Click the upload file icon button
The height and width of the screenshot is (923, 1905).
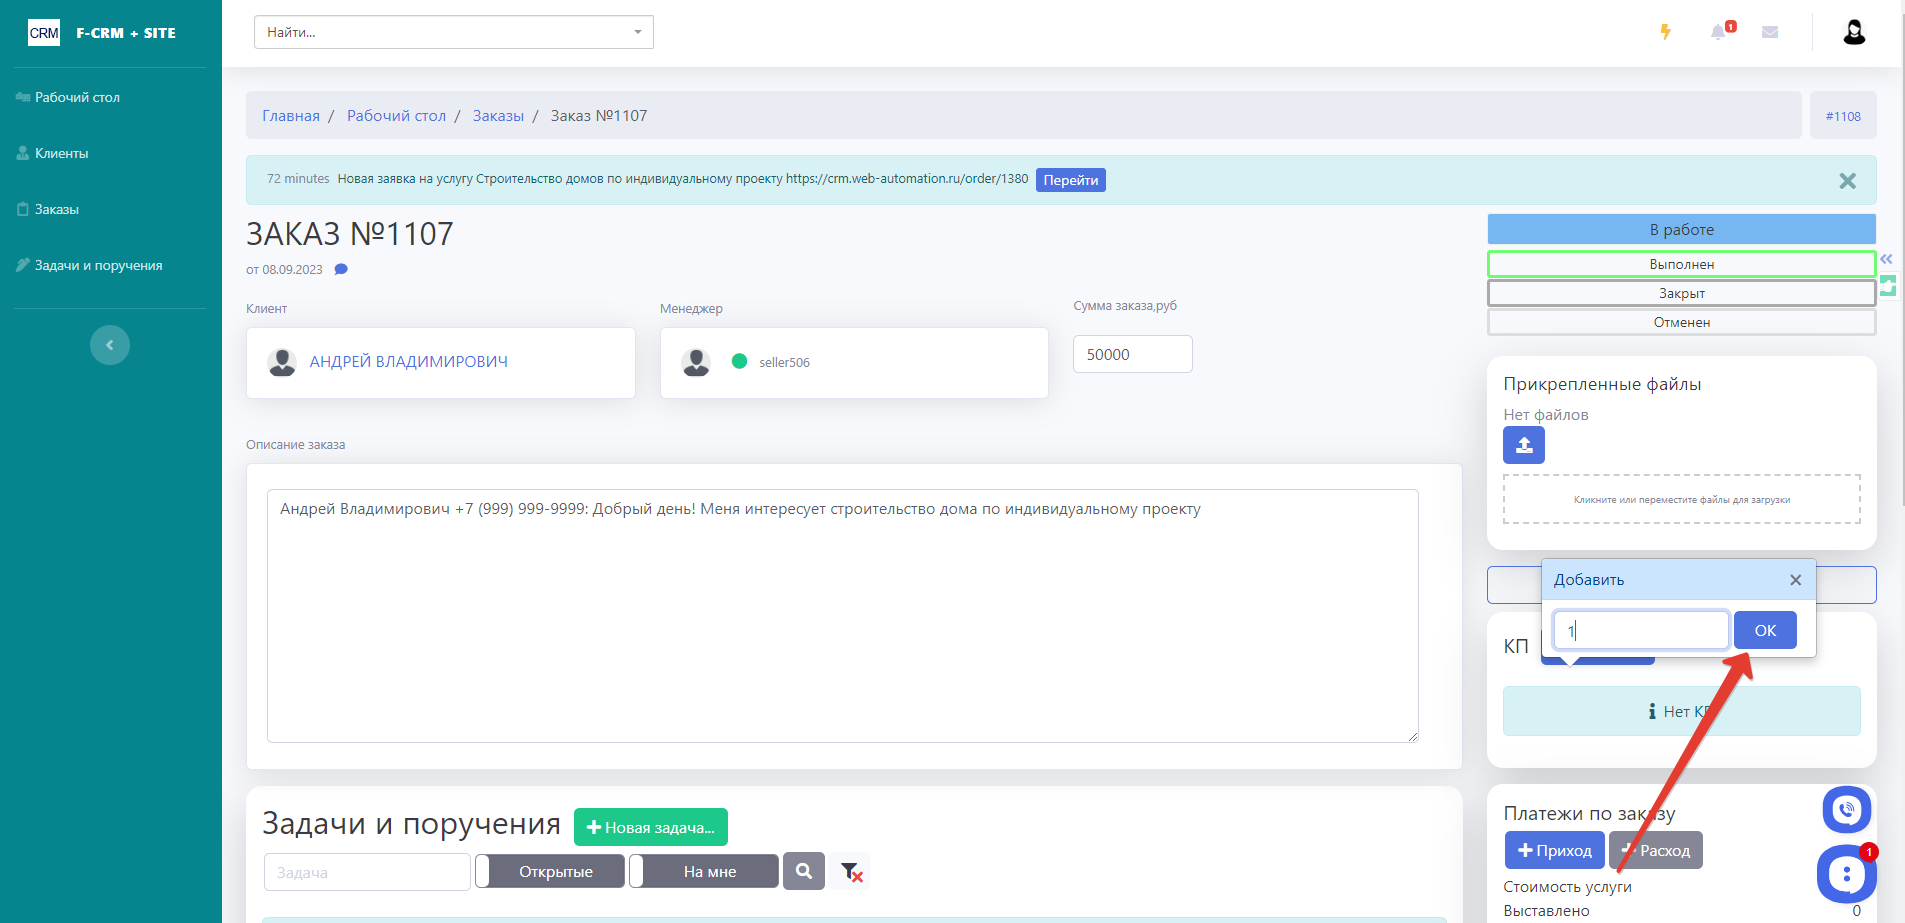click(1523, 445)
